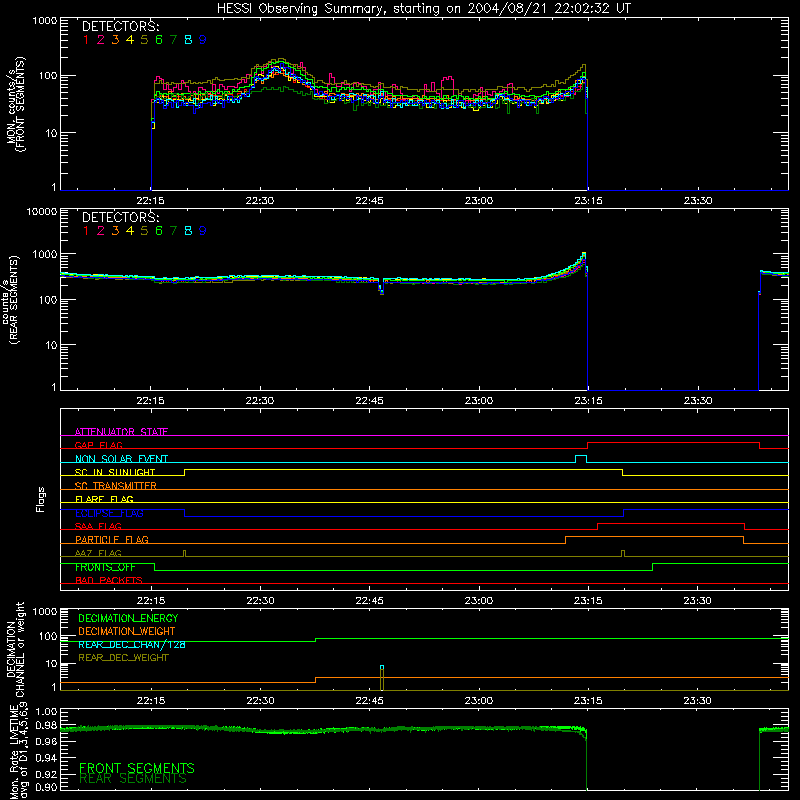800x800 pixels.
Task: Click red detector 1 in rear segments legend
Action: point(86,231)
